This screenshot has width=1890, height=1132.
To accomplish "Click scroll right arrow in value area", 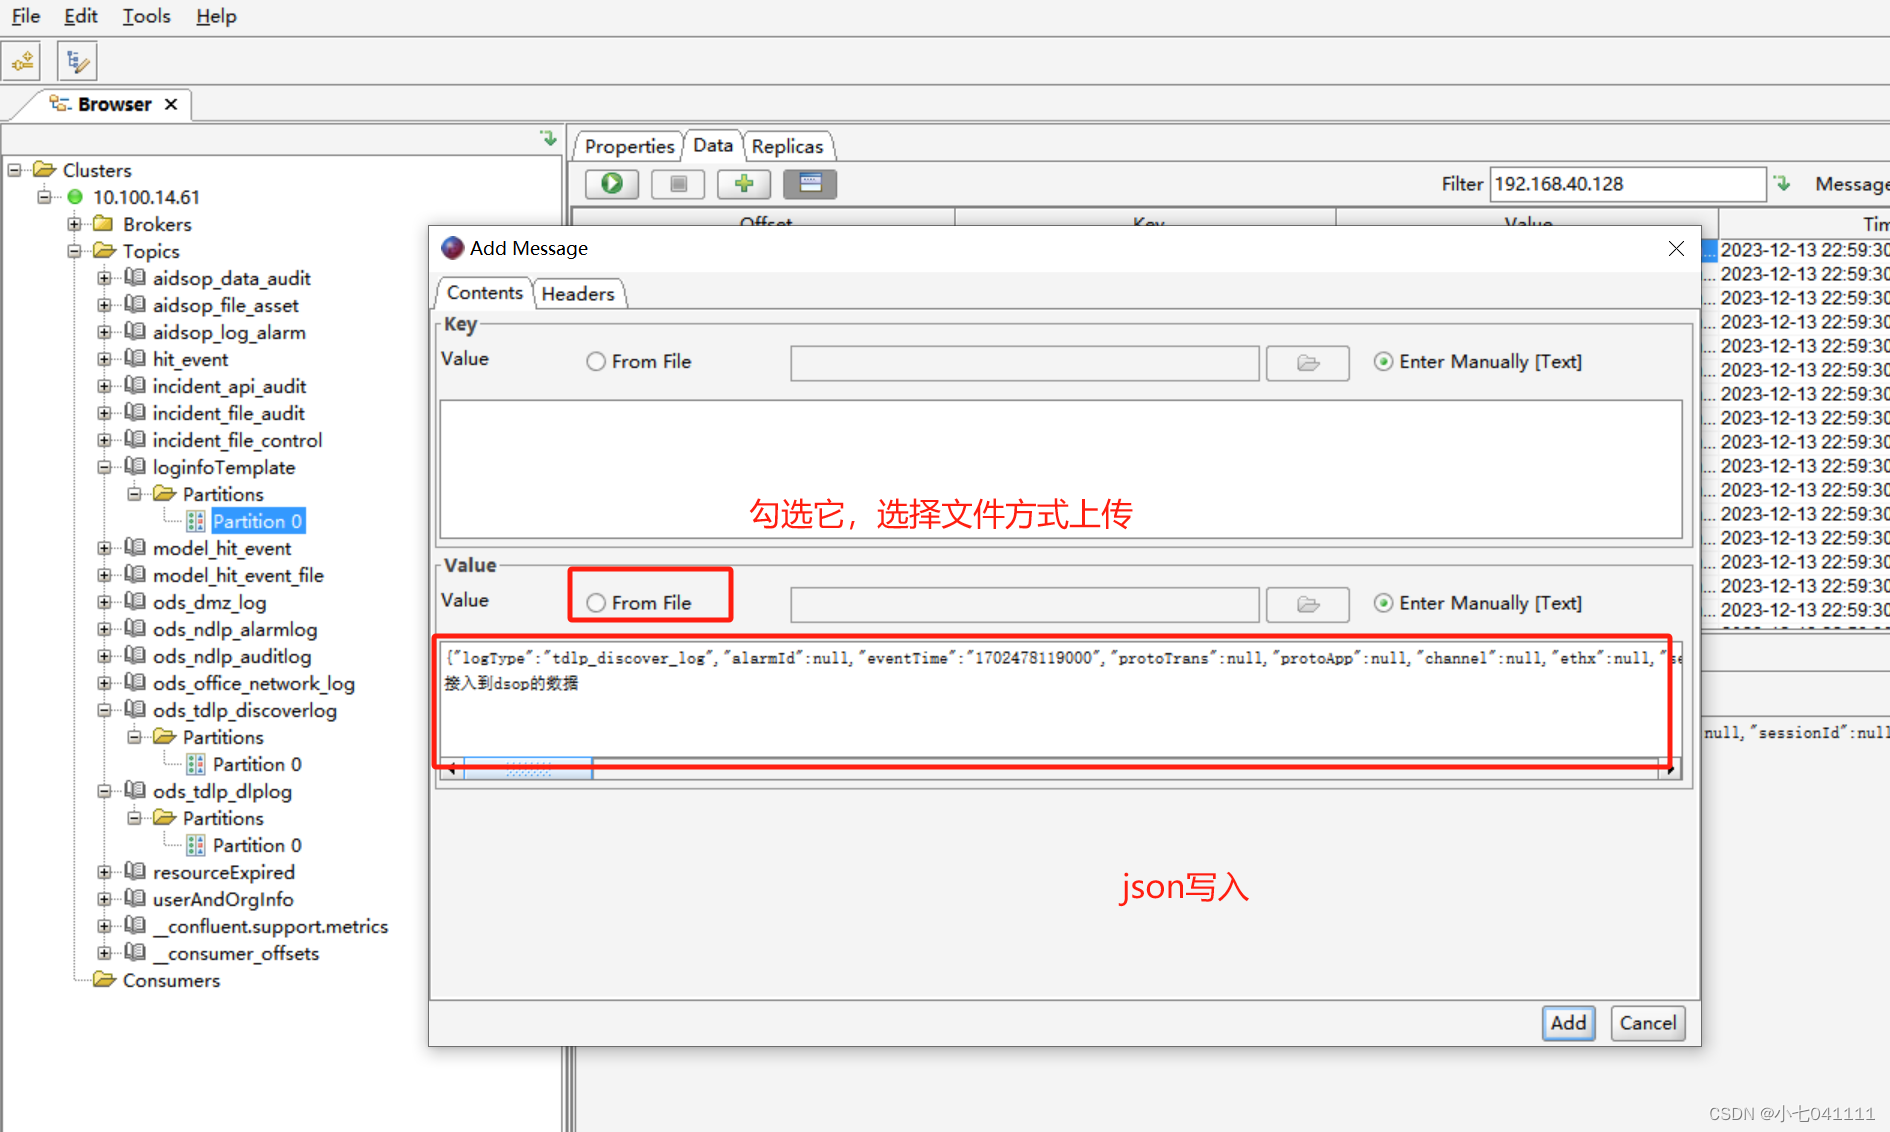I will [x=1671, y=768].
